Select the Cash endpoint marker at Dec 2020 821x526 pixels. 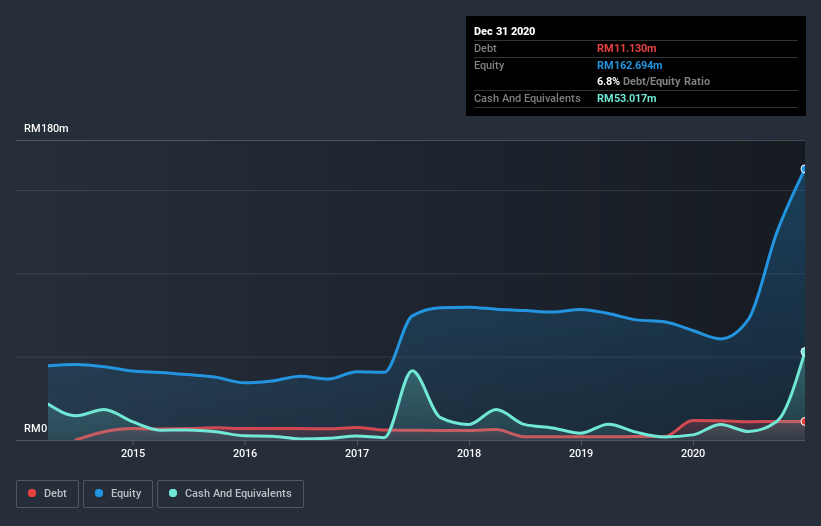tap(804, 351)
